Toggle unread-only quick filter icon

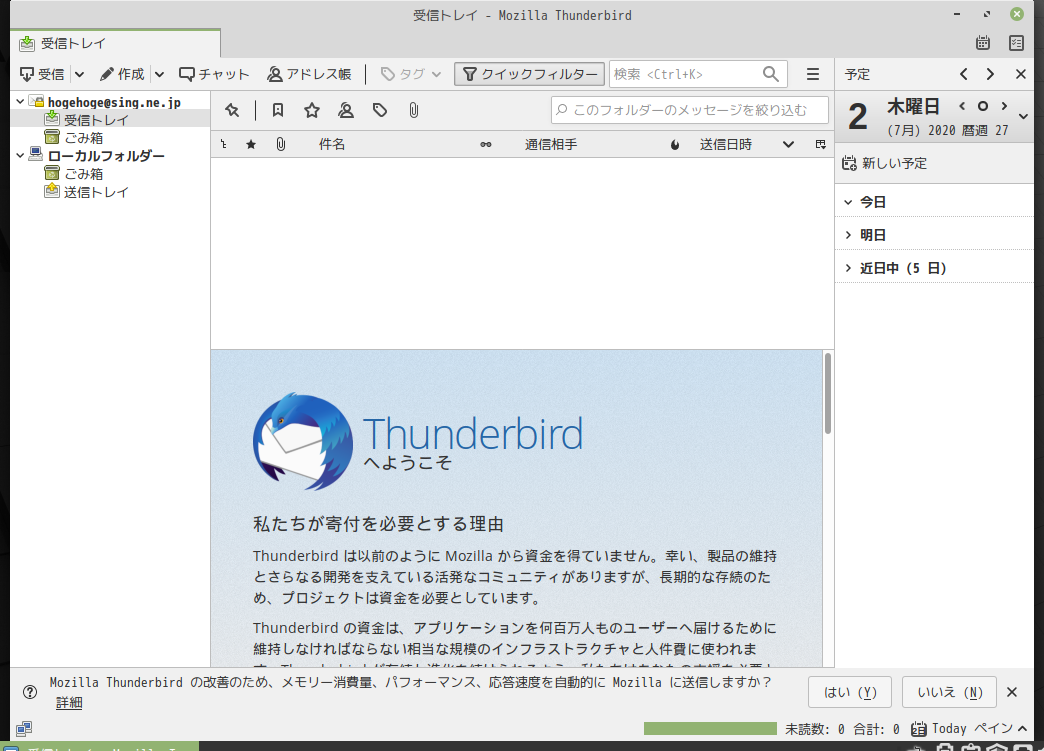[x=278, y=110]
